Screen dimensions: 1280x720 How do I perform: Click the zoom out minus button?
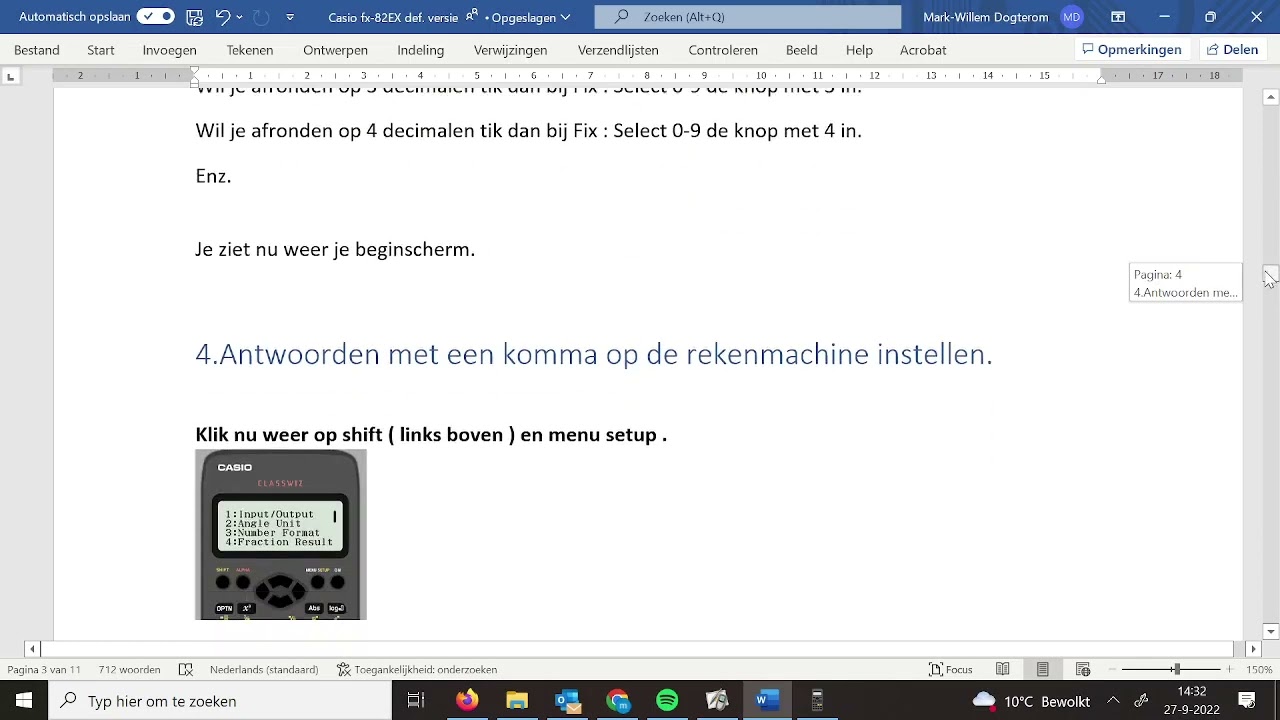pyautogui.click(x=1113, y=670)
